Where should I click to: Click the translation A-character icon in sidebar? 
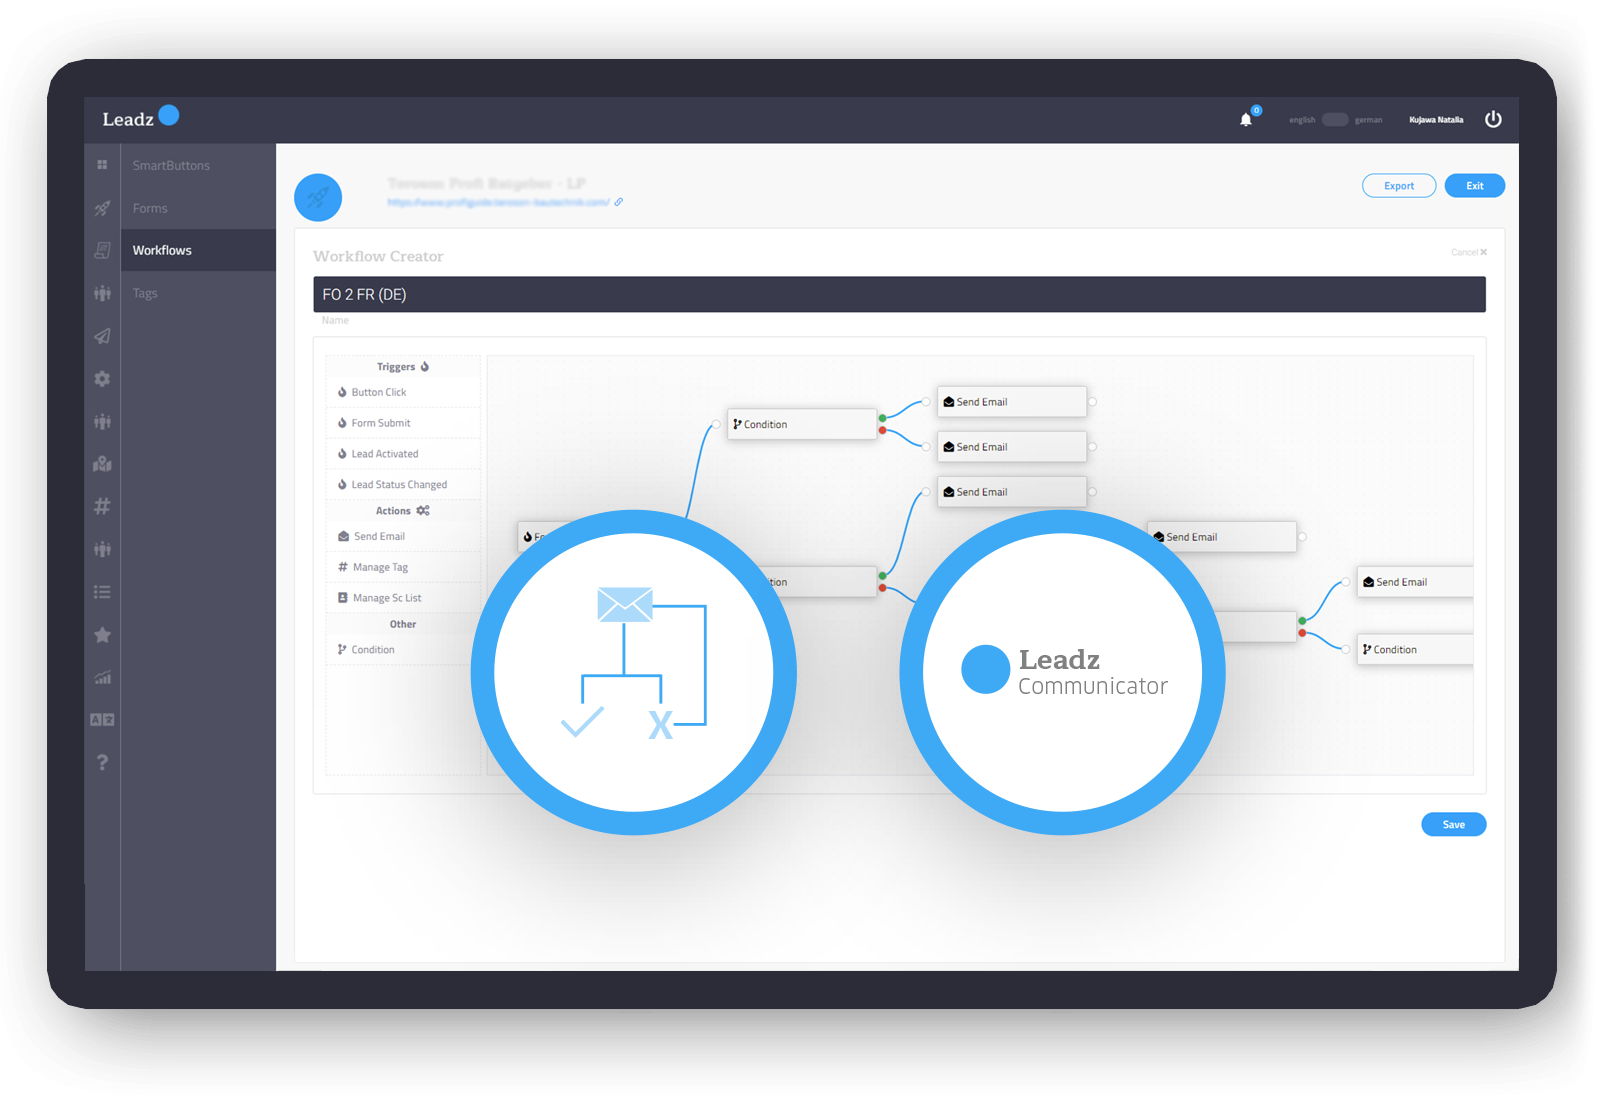click(x=102, y=720)
